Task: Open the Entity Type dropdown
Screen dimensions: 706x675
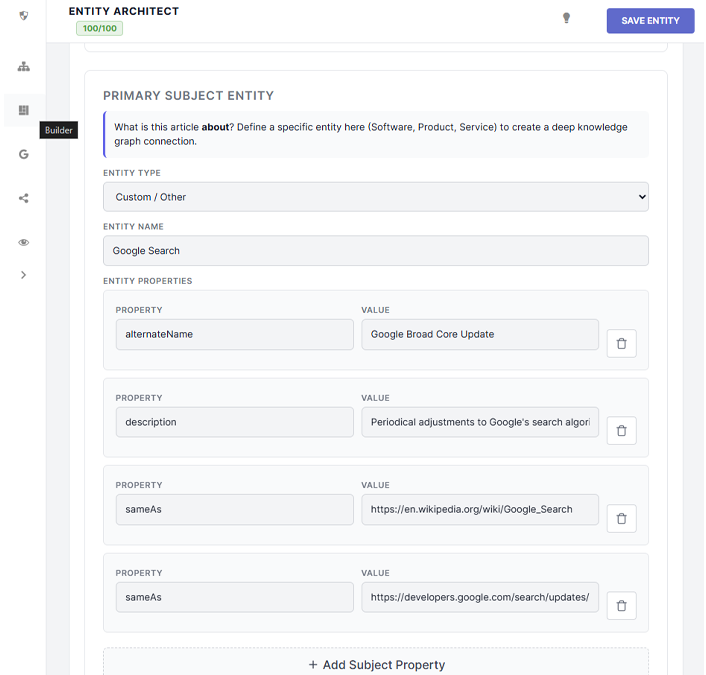Action: (375, 197)
